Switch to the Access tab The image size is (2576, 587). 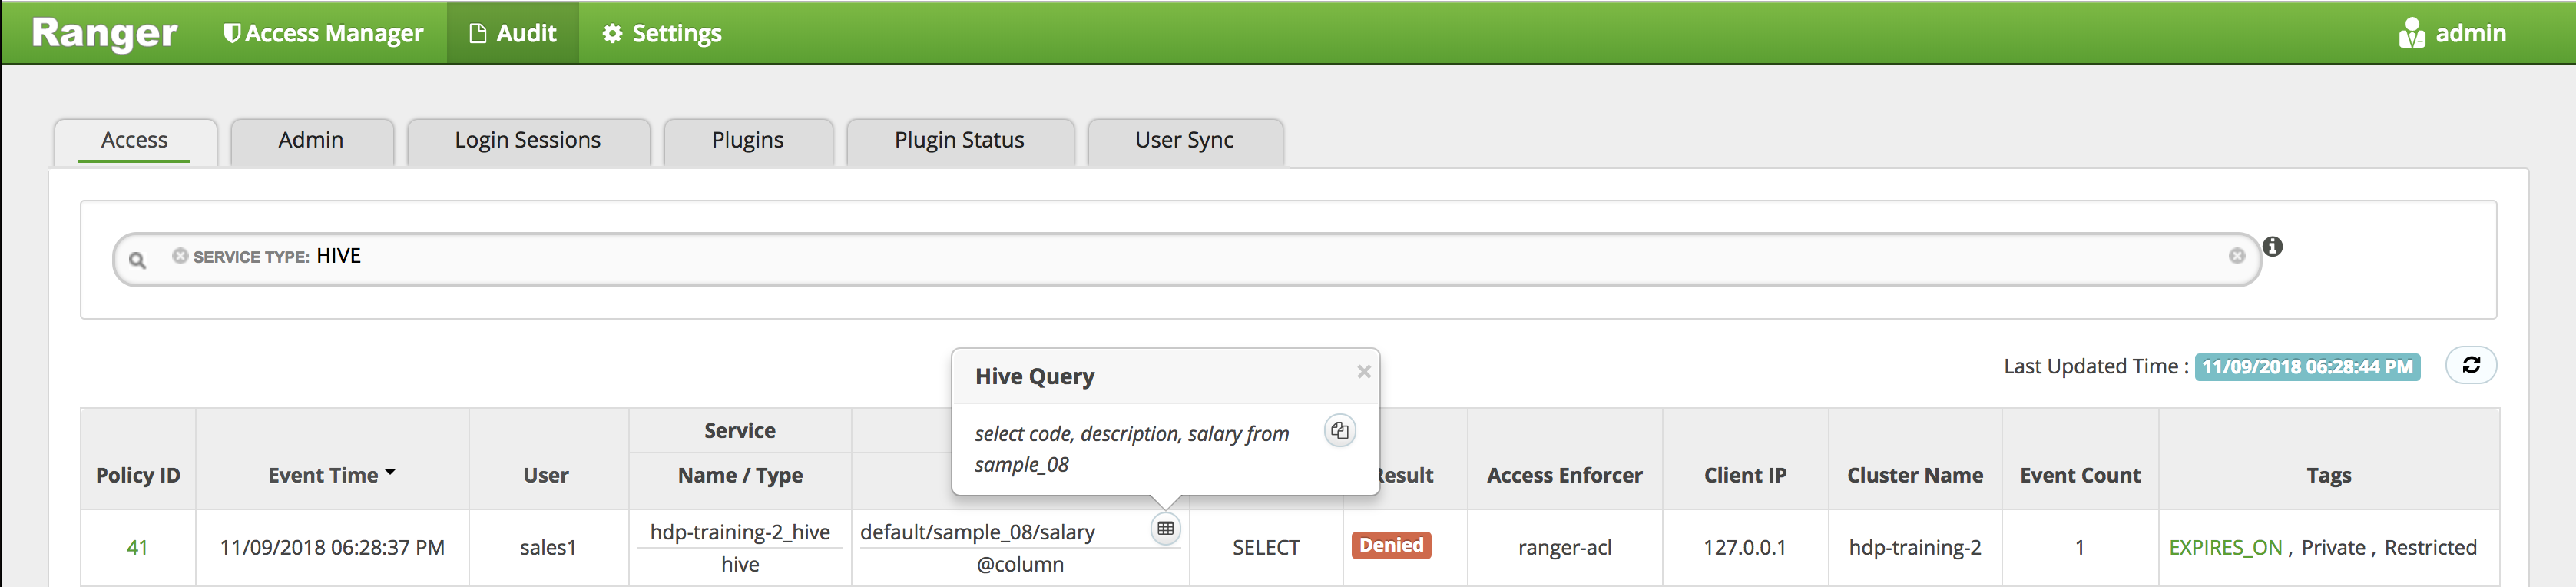(135, 141)
